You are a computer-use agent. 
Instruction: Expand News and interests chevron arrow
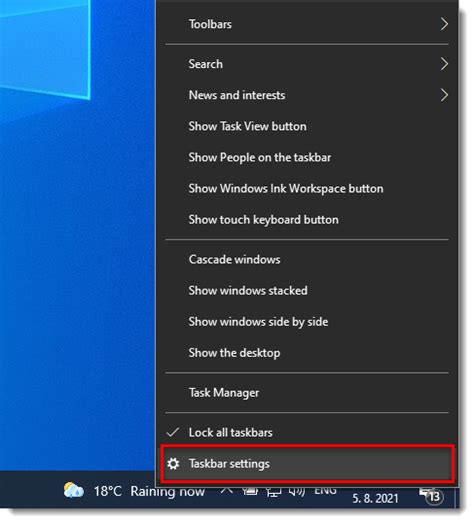[444, 95]
